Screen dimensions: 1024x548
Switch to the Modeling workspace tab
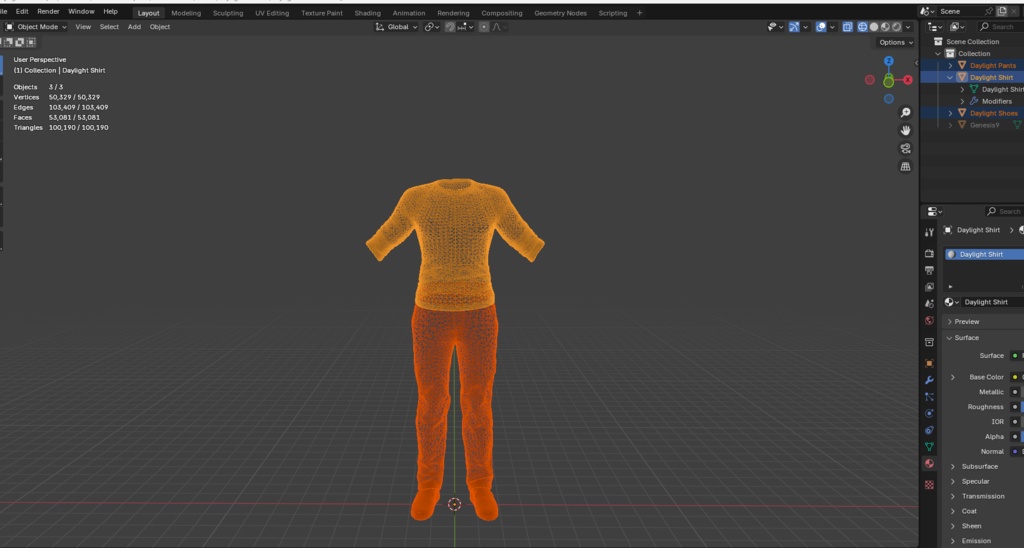pos(186,13)
